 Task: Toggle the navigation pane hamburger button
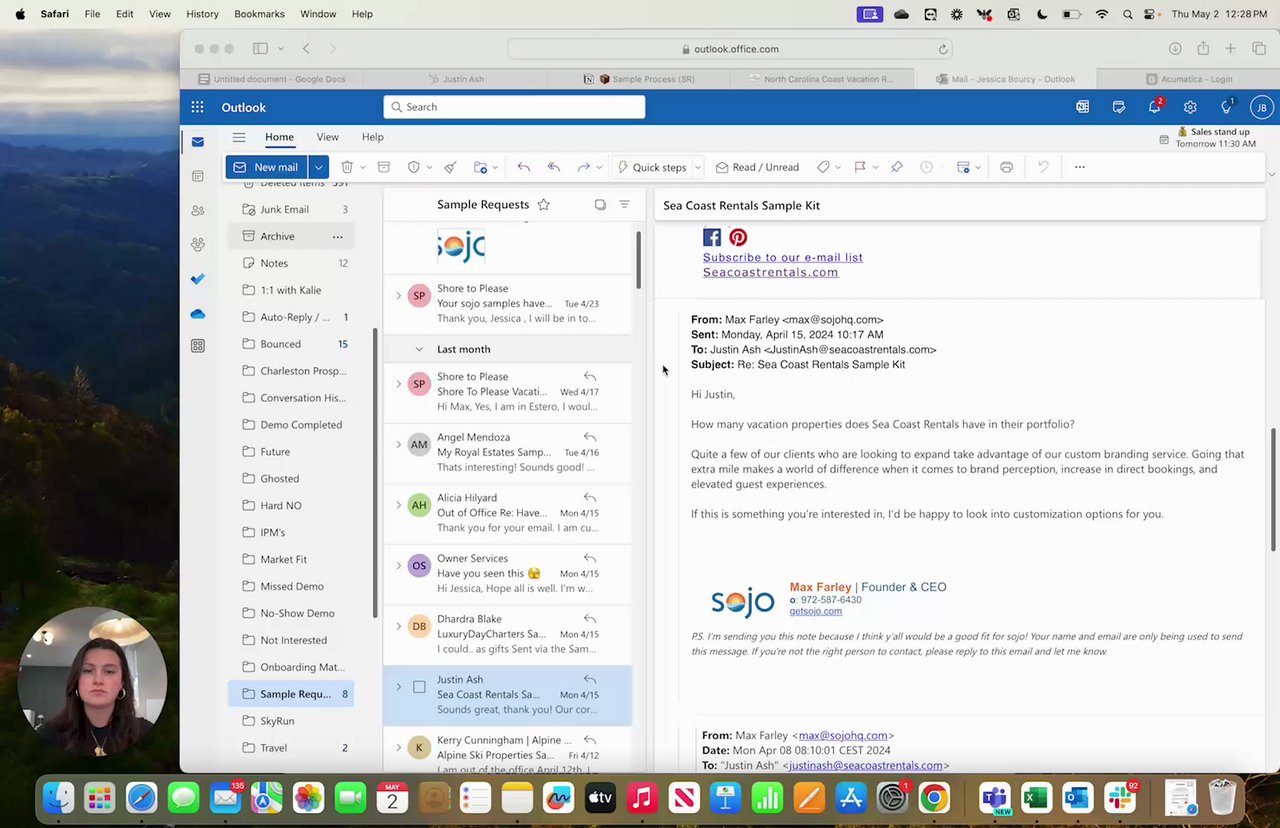tap(239, 137)
